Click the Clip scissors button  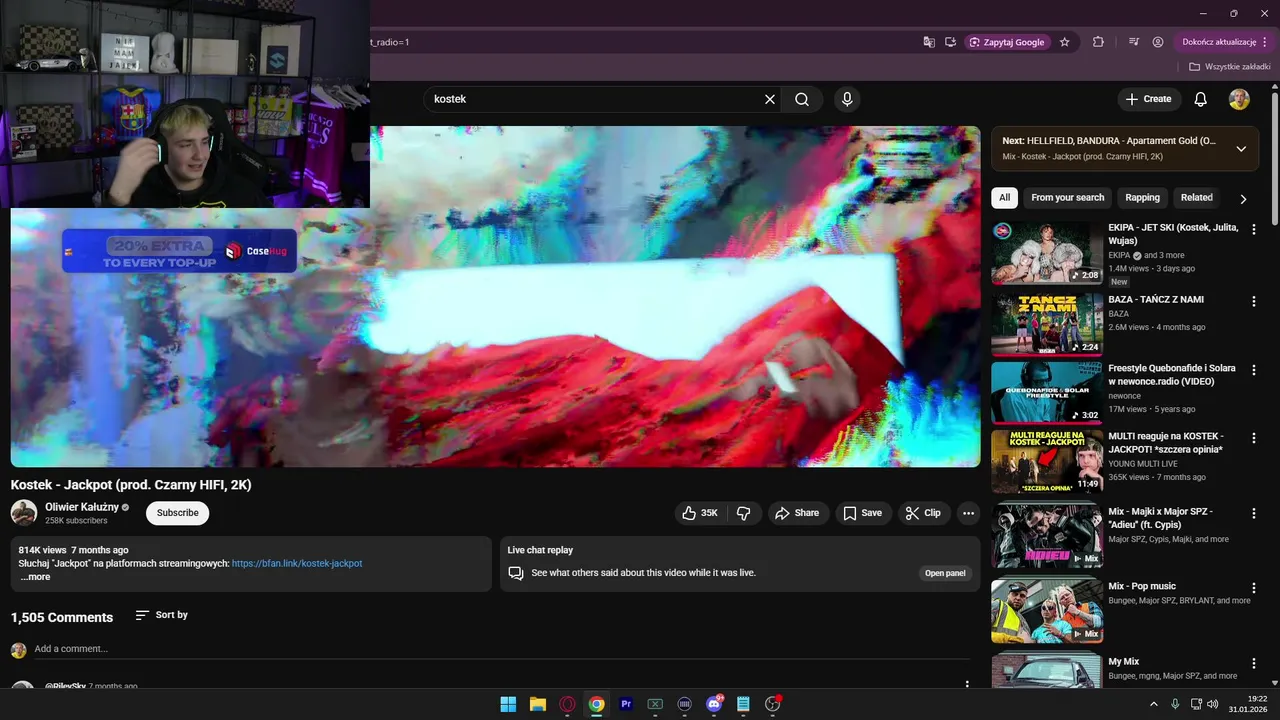pos(923,513)
